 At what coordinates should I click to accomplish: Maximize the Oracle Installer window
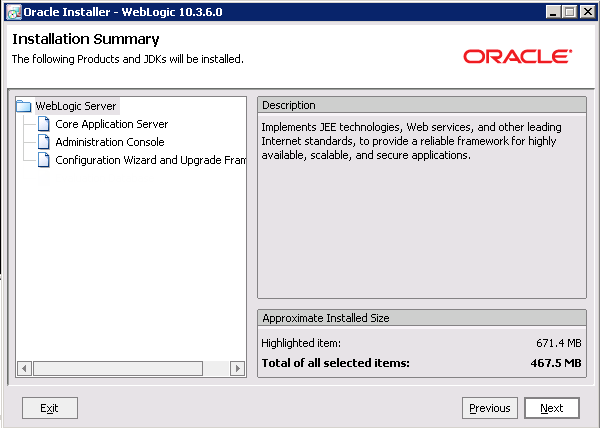[570, 12]
